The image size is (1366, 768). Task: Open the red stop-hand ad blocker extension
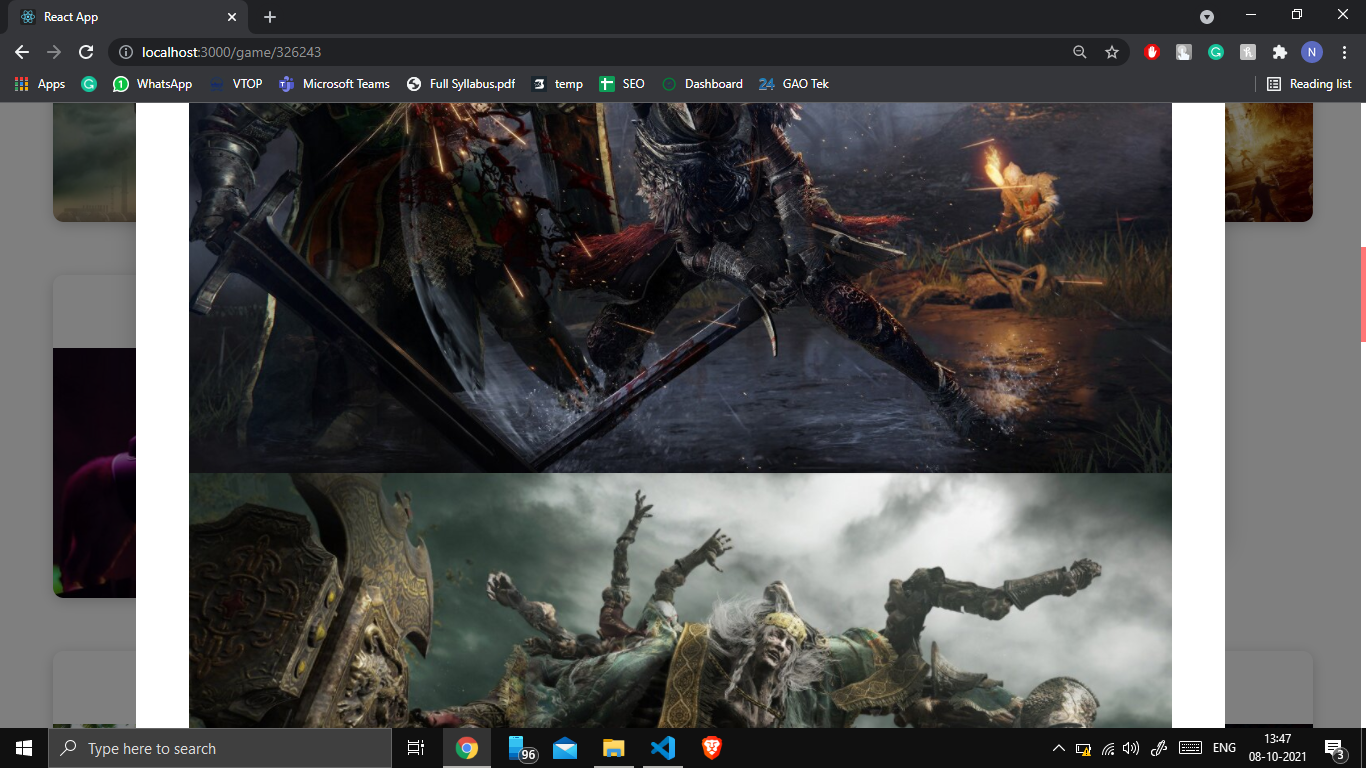[x=1152, y=52]
